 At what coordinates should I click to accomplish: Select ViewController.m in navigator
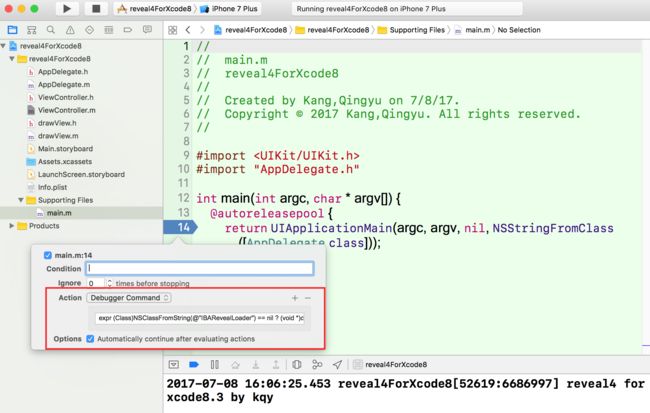tap(66, 110)
